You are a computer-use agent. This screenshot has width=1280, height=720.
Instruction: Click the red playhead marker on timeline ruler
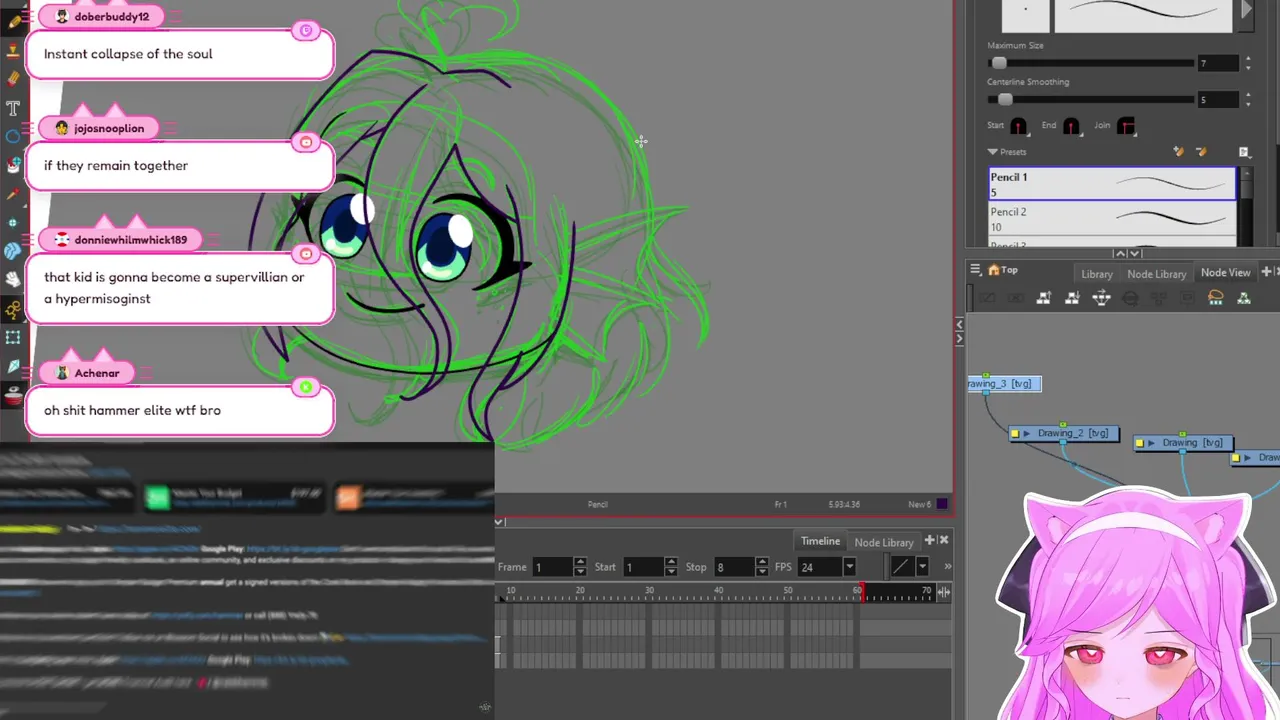point(862,592)
